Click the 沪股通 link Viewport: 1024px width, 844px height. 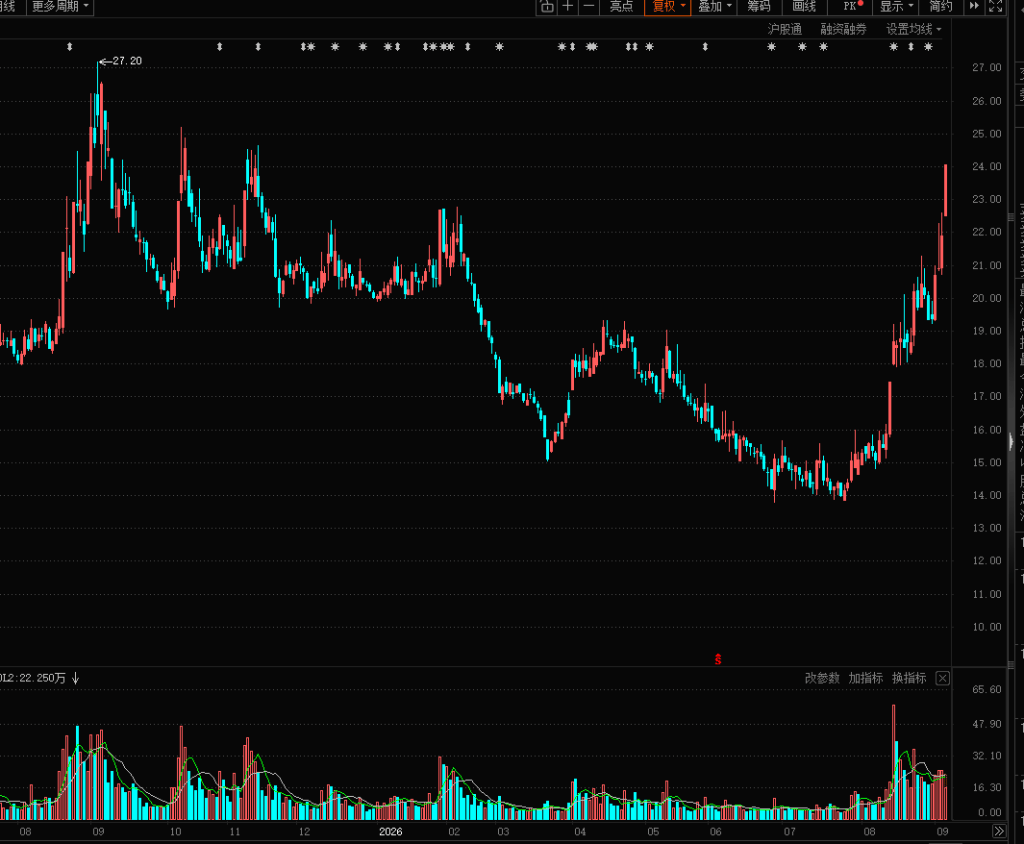click(784, 29)
